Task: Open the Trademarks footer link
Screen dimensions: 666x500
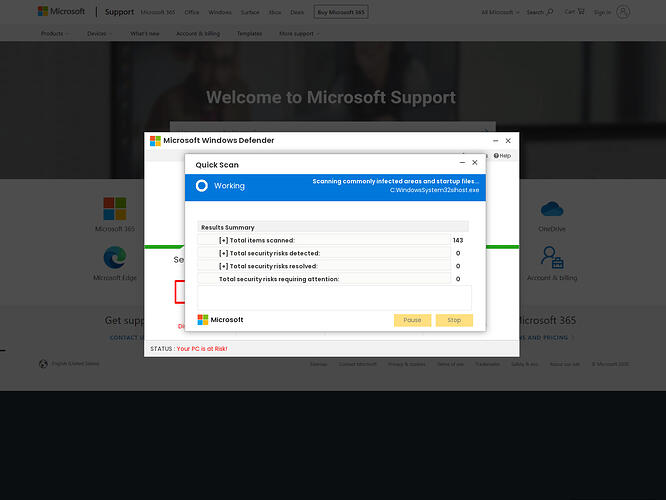Action: pos(487,364)
